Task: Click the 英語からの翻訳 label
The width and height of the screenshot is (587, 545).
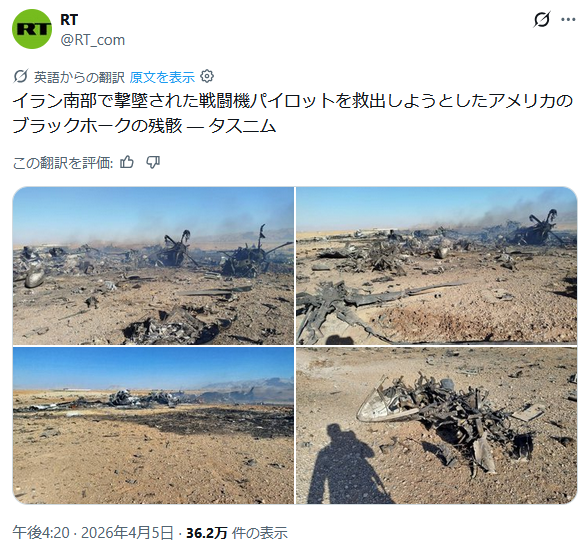Action: [79, 77]
